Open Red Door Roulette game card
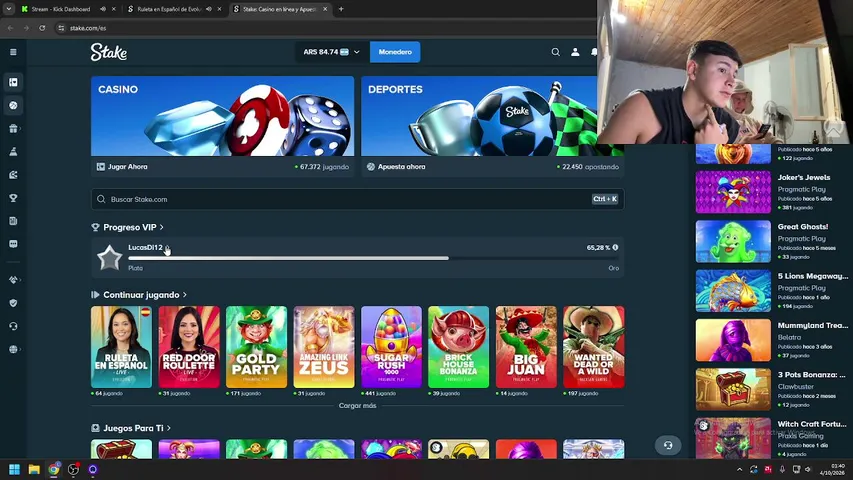The height and width of the screenshot is (480, 853). coord(189,347)
